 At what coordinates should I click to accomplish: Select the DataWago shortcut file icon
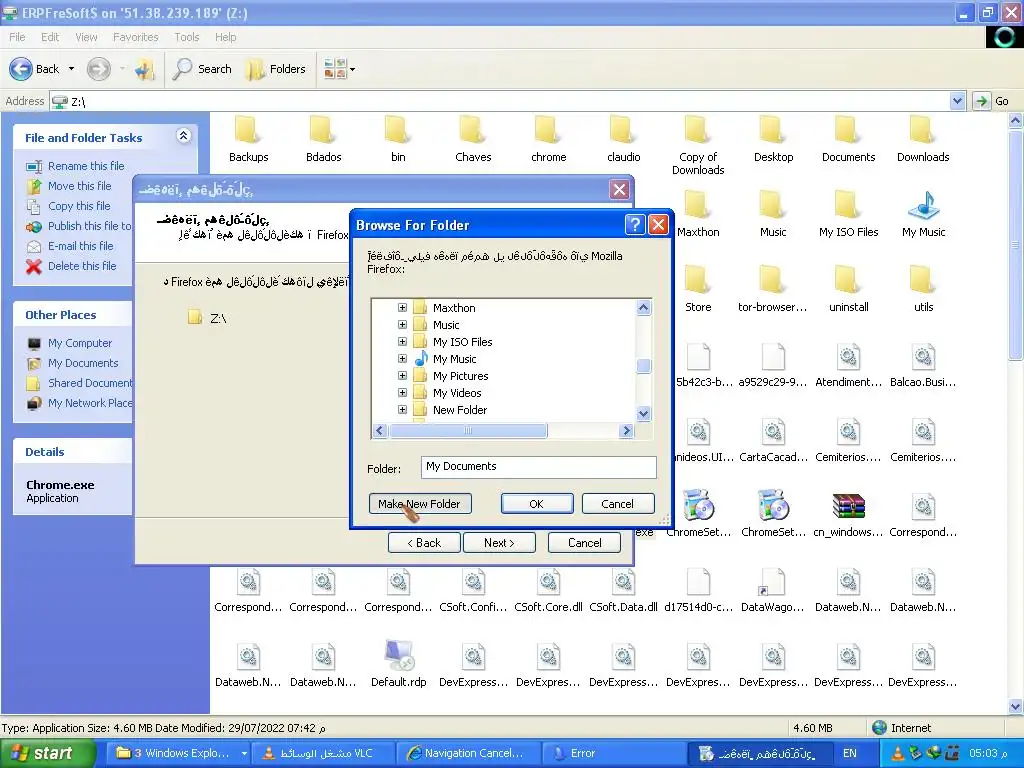click(773, 581)
